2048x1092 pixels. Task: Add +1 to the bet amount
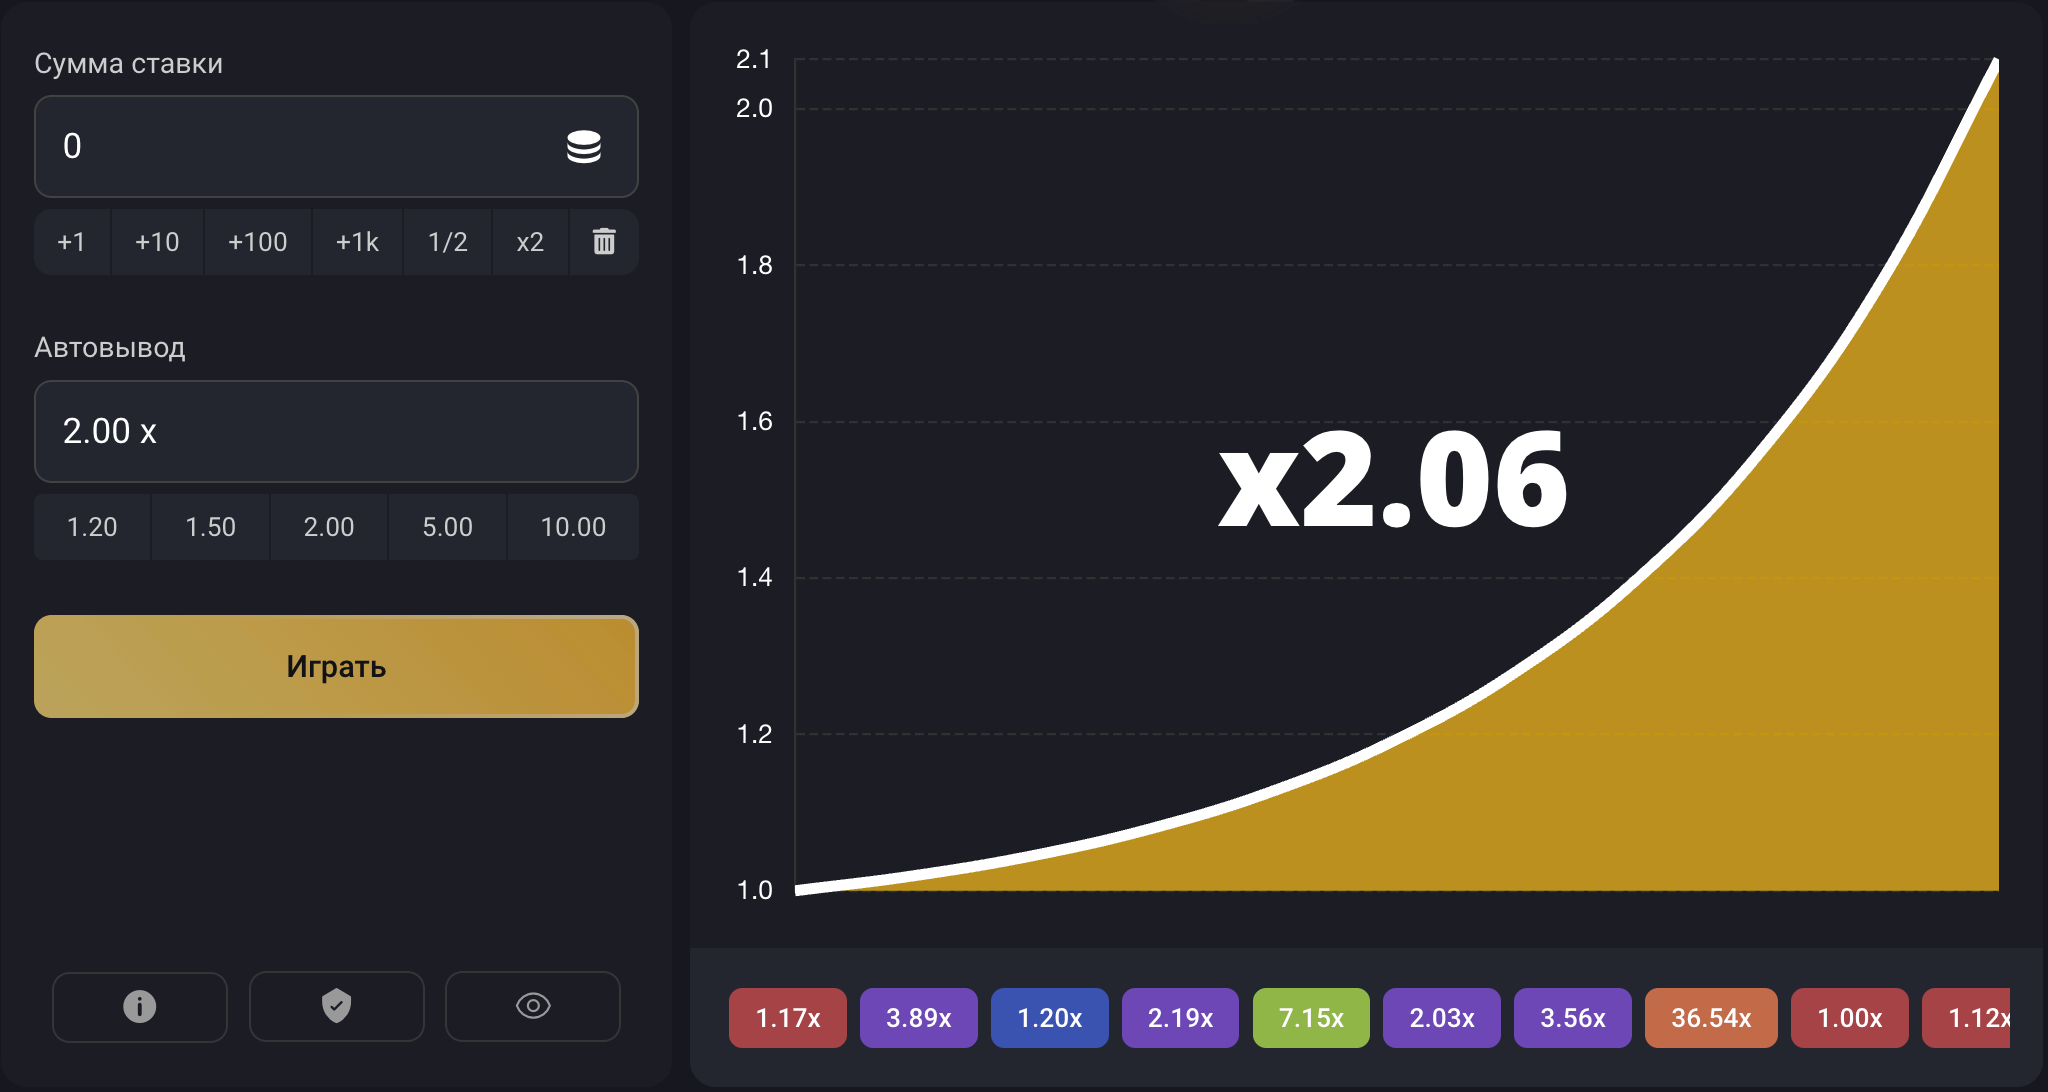click(72, 242)
